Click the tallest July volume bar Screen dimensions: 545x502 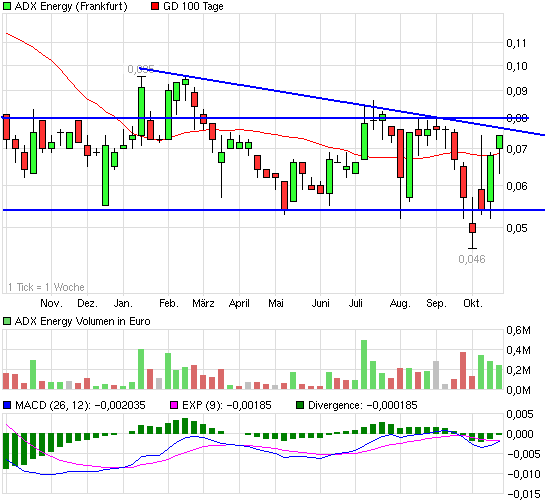(x=364, y=364)
